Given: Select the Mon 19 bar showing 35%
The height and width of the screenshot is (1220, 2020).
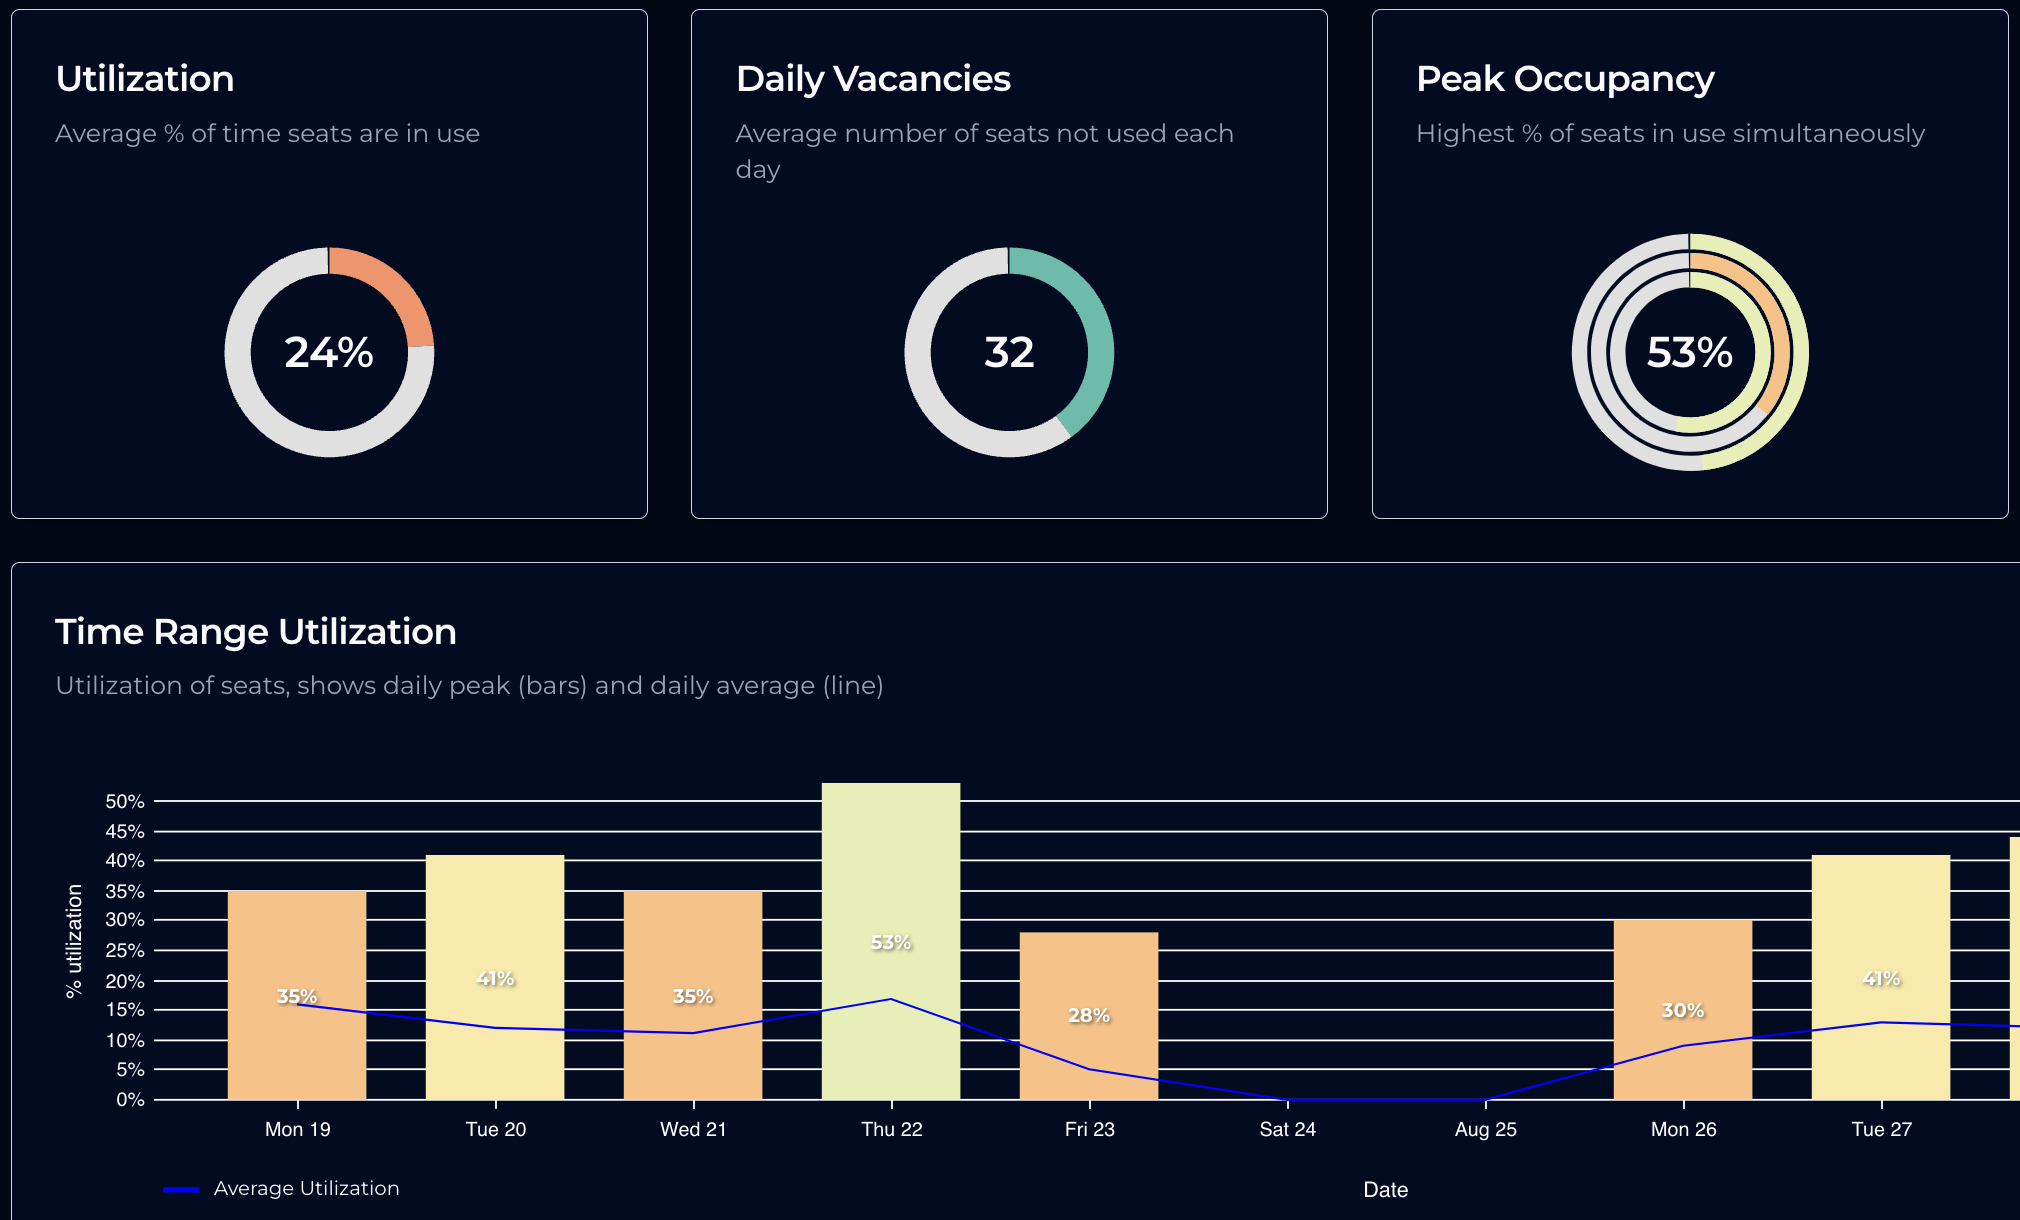Looking at the screenshot, I should 297,995.
